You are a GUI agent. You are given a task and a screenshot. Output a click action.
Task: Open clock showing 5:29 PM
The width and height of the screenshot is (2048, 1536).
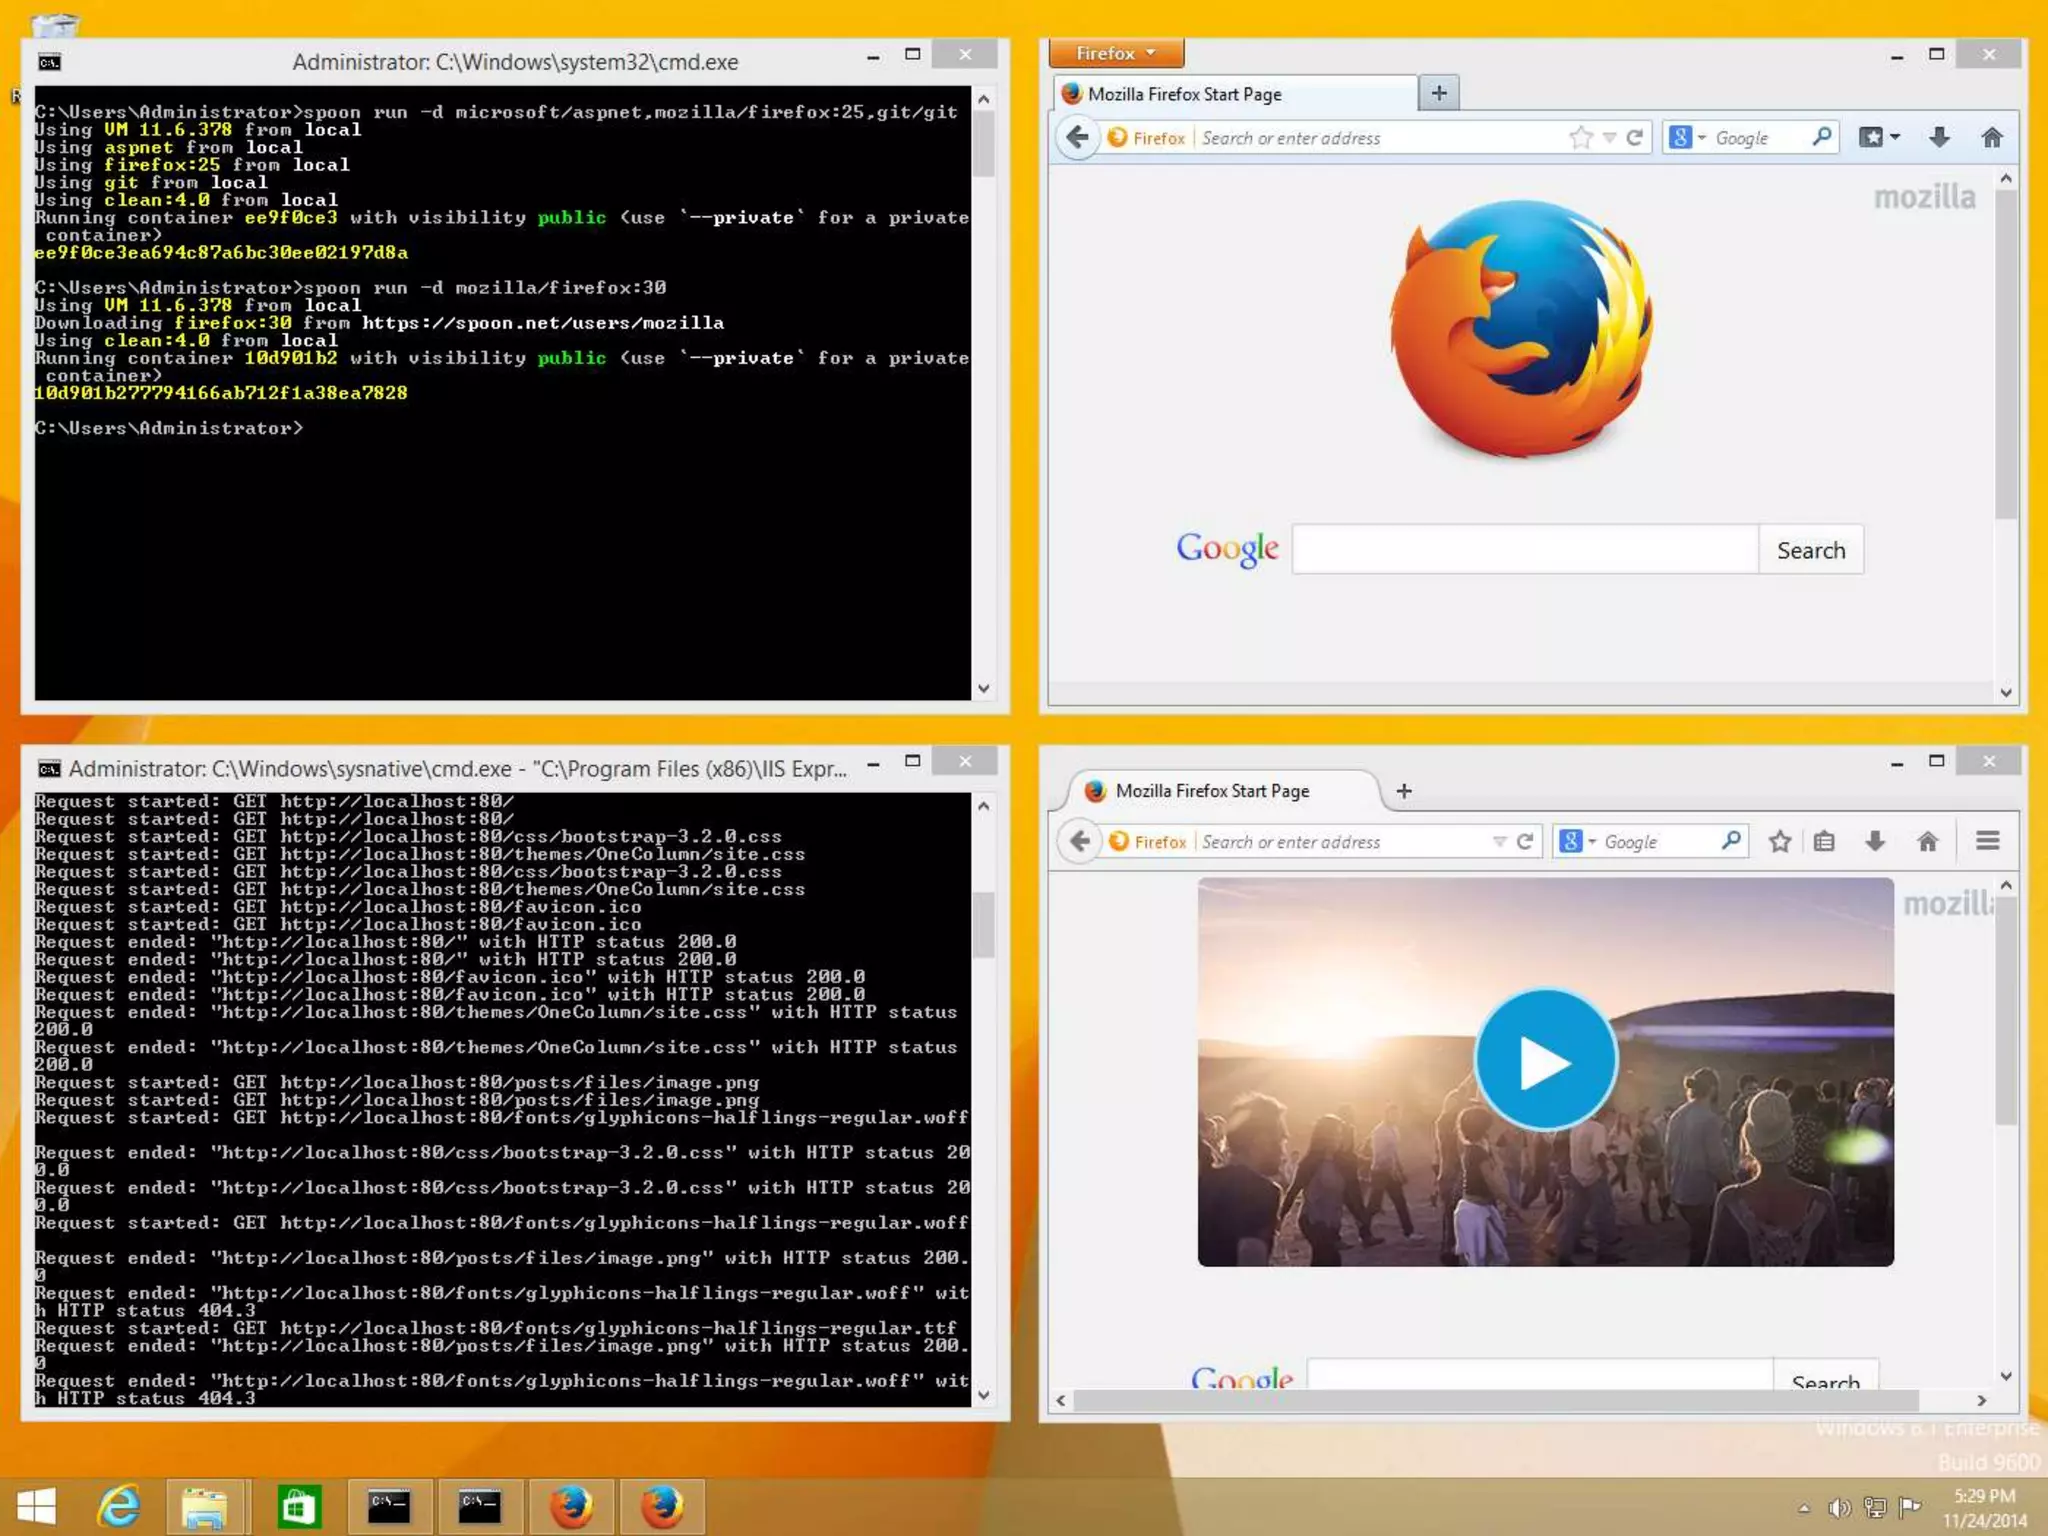1985,1508
